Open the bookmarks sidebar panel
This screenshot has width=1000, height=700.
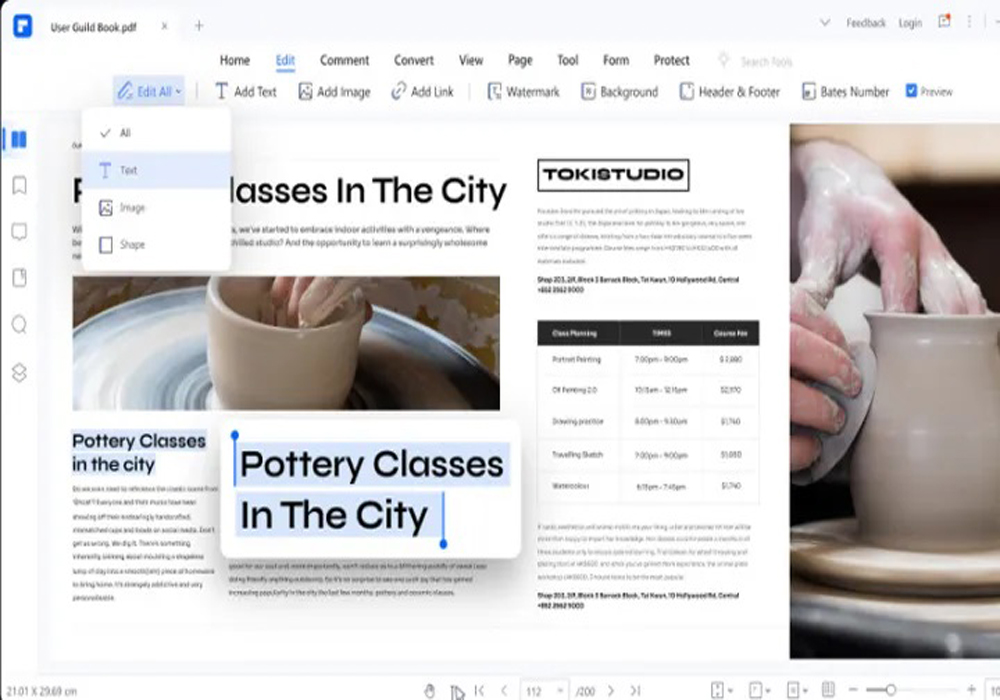click(19, 186)
